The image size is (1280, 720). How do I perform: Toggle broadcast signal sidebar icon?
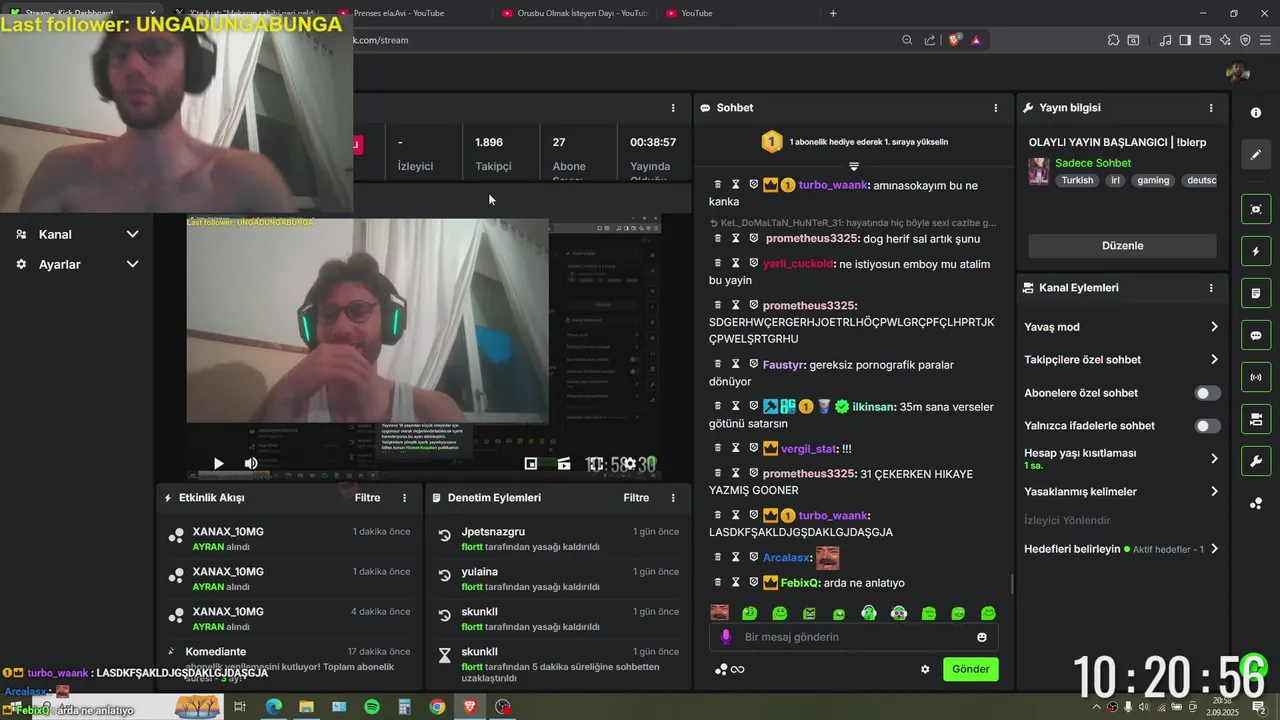point(1256,377)
